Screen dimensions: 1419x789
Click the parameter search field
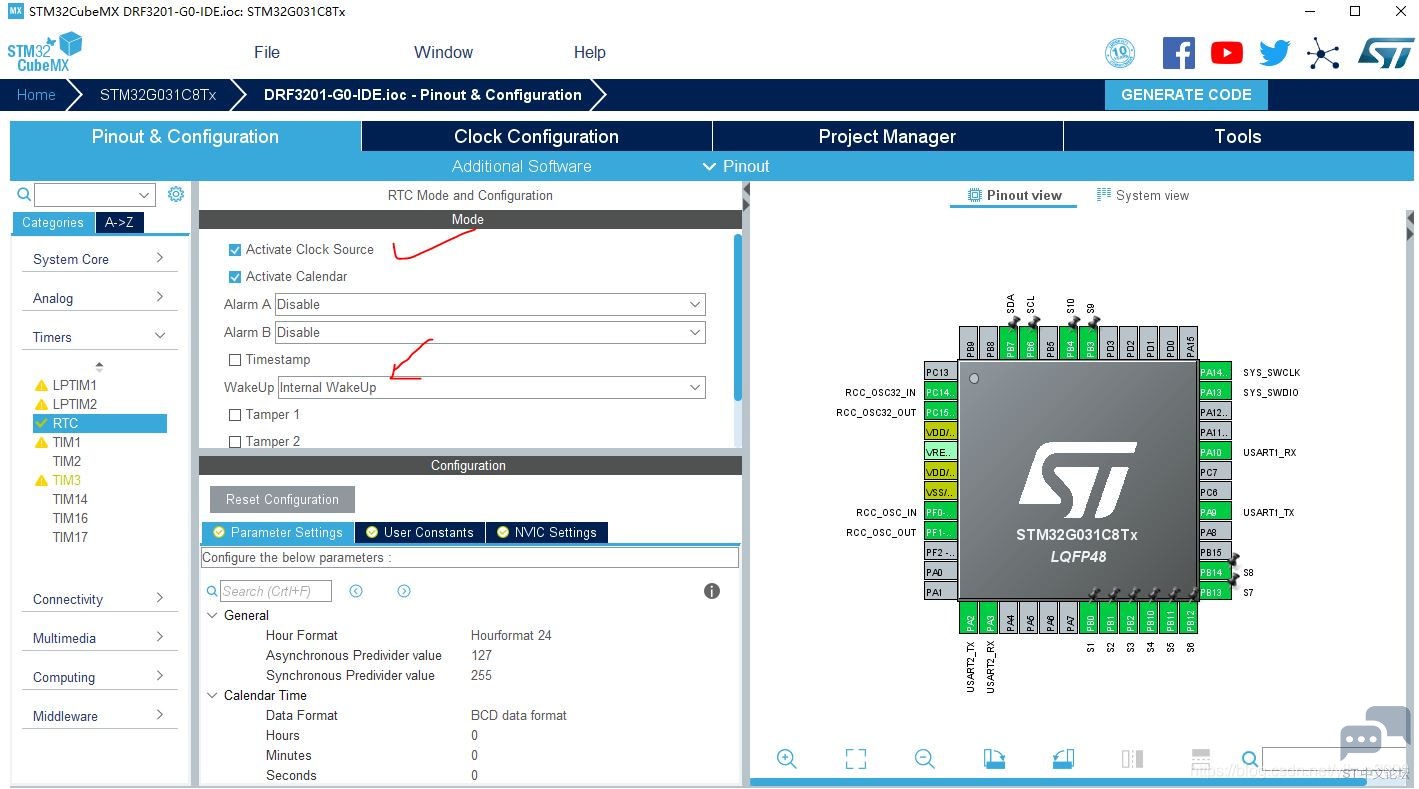[276, 591]
